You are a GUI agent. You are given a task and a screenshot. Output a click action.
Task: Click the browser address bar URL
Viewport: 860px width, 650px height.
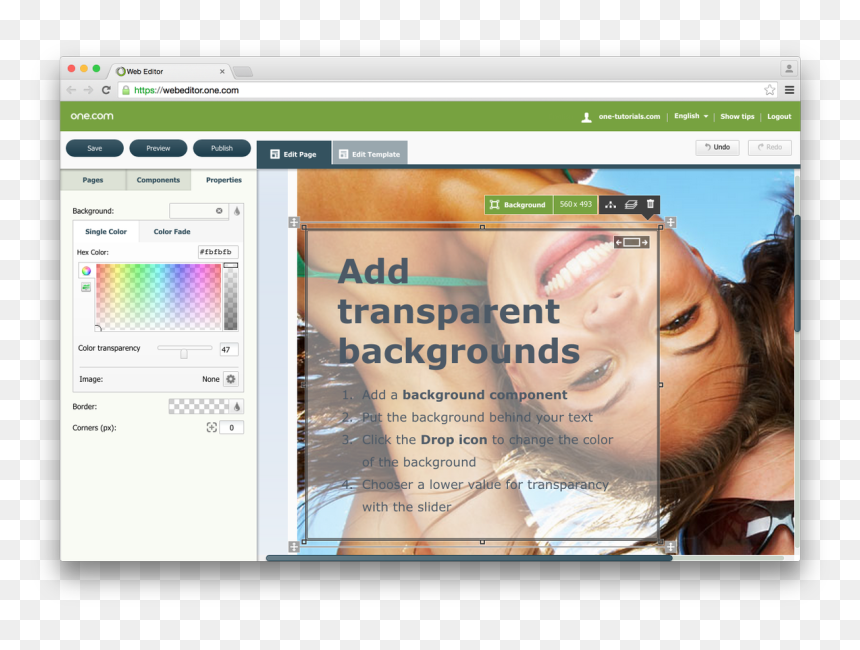coord(186,90)
